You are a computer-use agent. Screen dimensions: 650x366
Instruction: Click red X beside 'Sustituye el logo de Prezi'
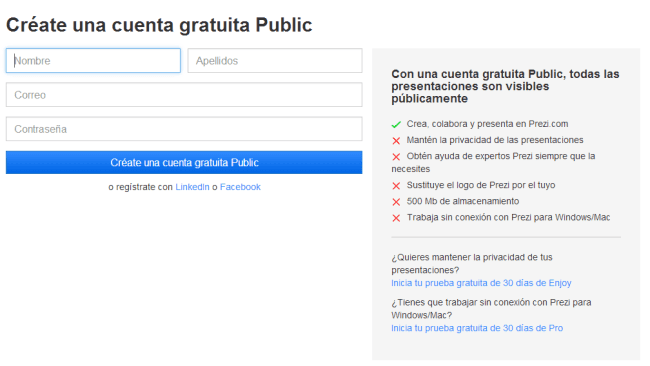396,186
